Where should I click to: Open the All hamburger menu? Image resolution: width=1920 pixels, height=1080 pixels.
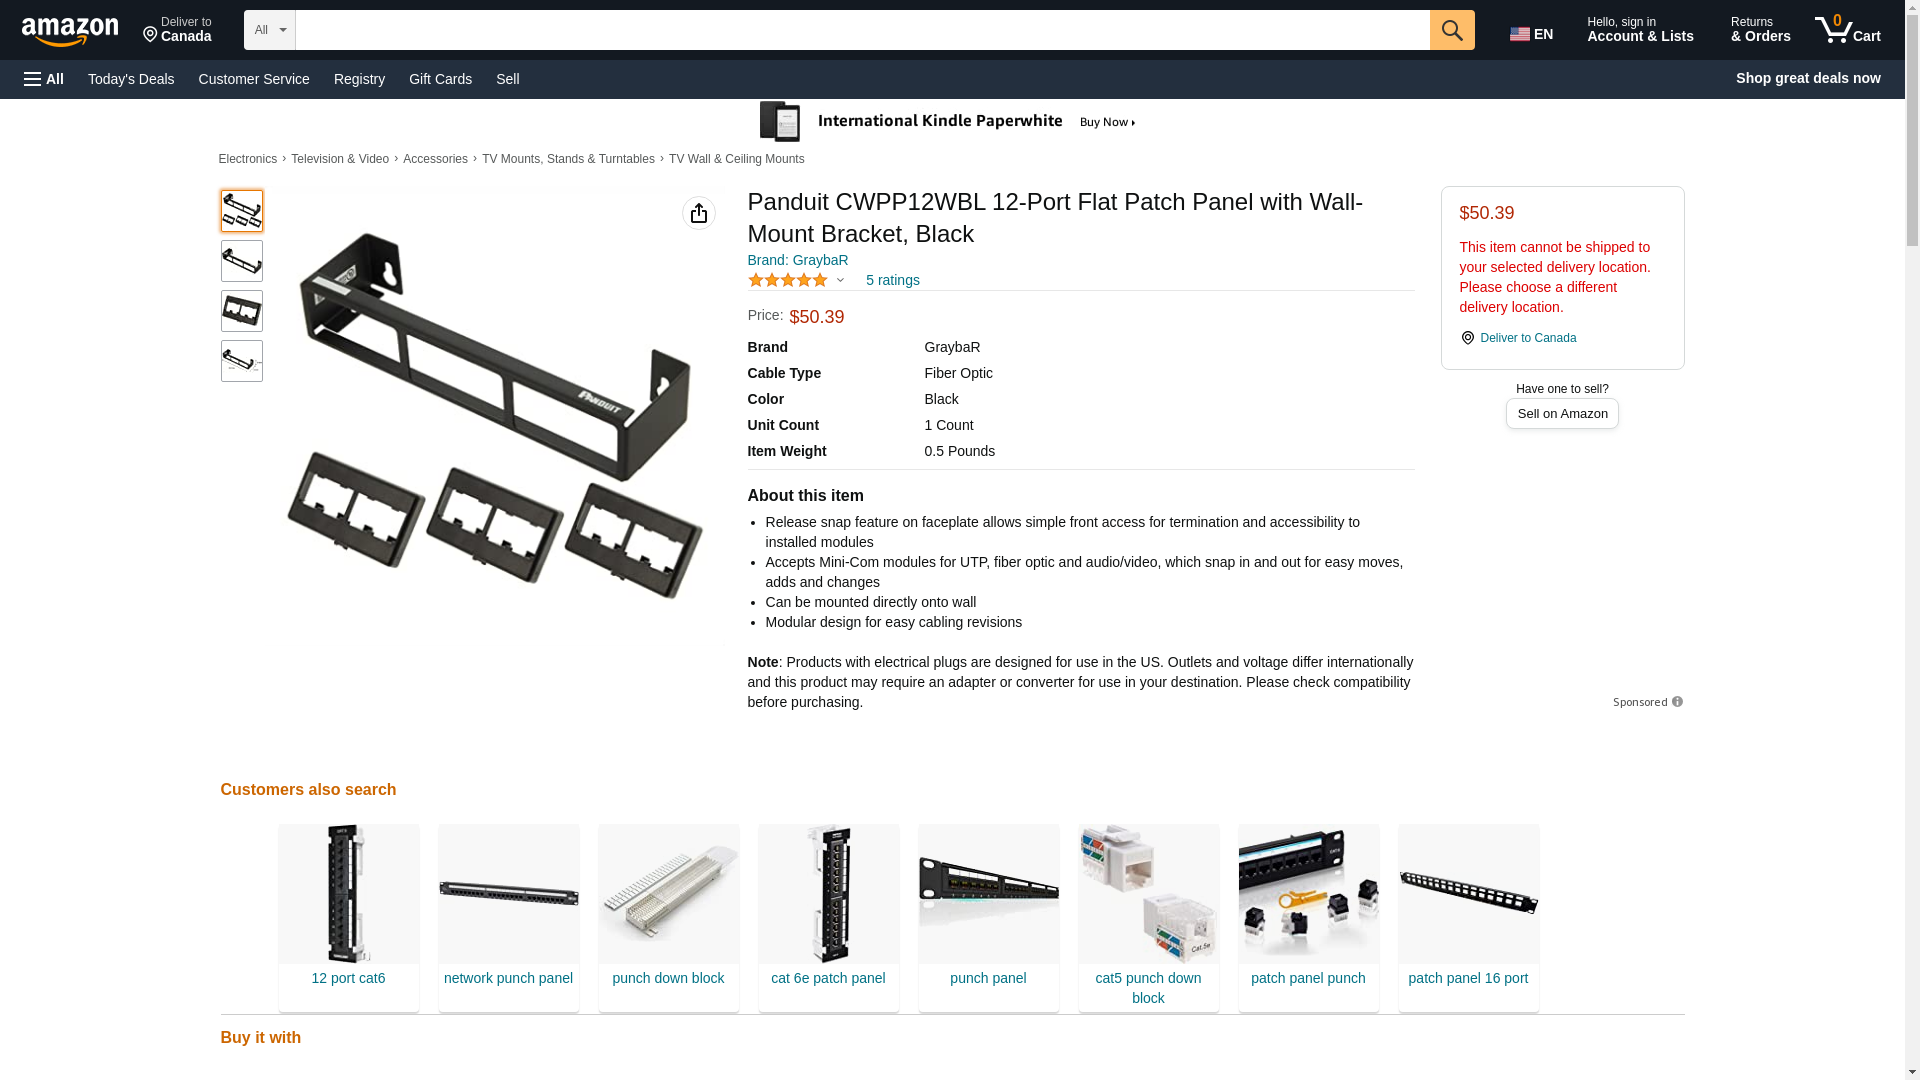click(x=44, y=79)
